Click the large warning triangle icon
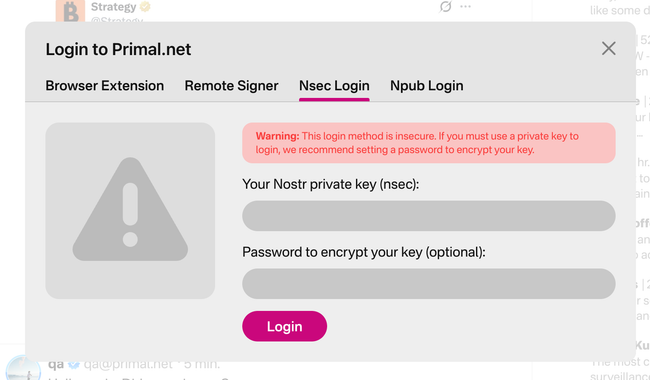This screenshot has height=380, width=650. coord(130,210)
